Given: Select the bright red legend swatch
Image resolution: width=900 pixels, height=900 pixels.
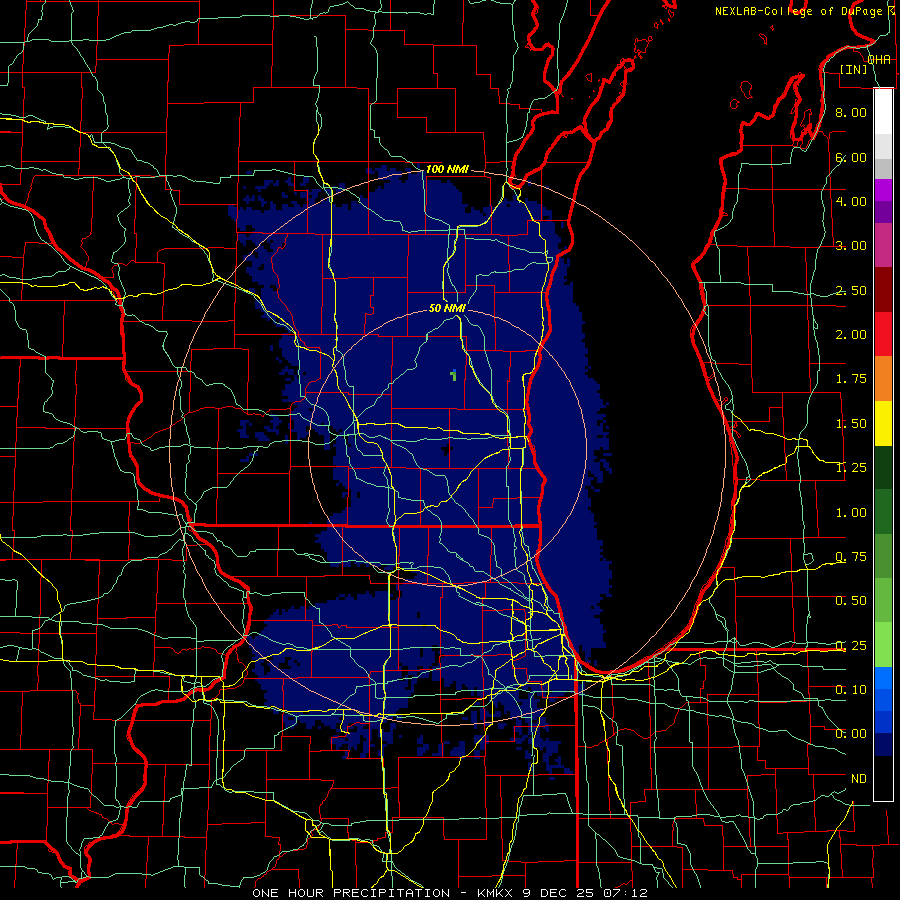Looking at the screenshot, I should point(883,334).
